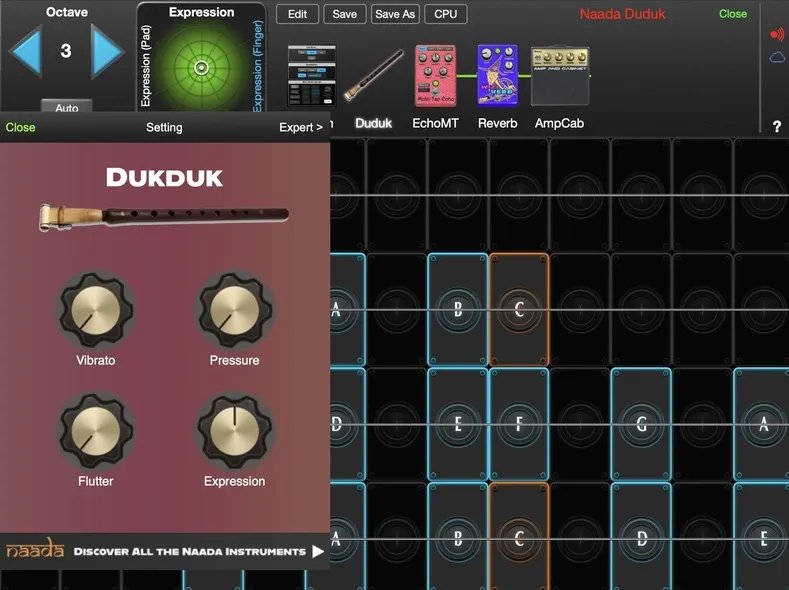Screen dimensions: 789x590
Task: Tap the green Expression XY pad
Action: pos(201,67)
